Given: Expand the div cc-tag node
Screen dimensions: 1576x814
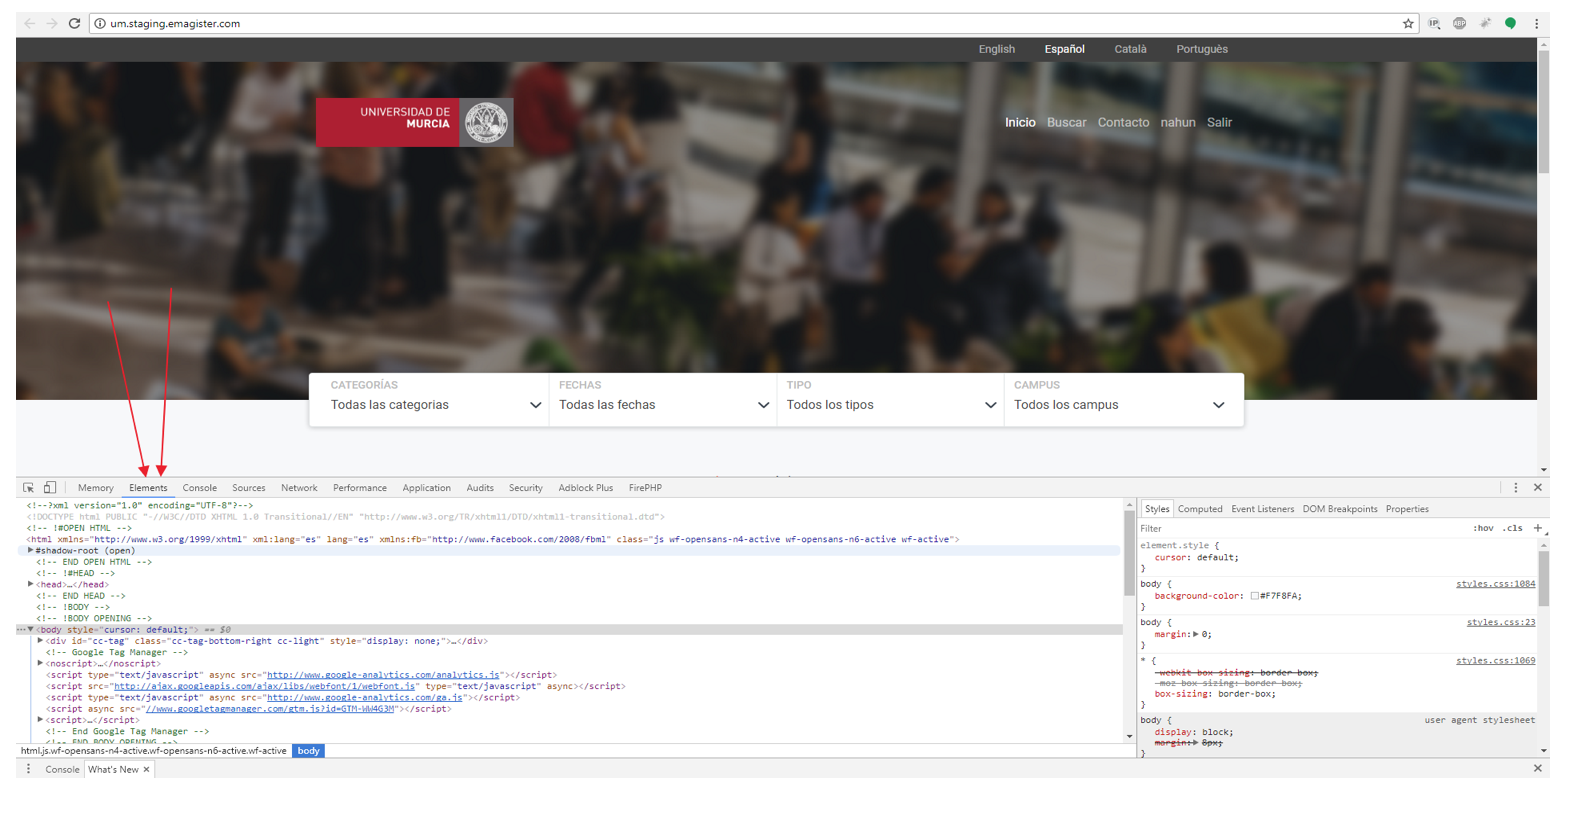Looking at the screenshot, I should [x=40, y=641].
